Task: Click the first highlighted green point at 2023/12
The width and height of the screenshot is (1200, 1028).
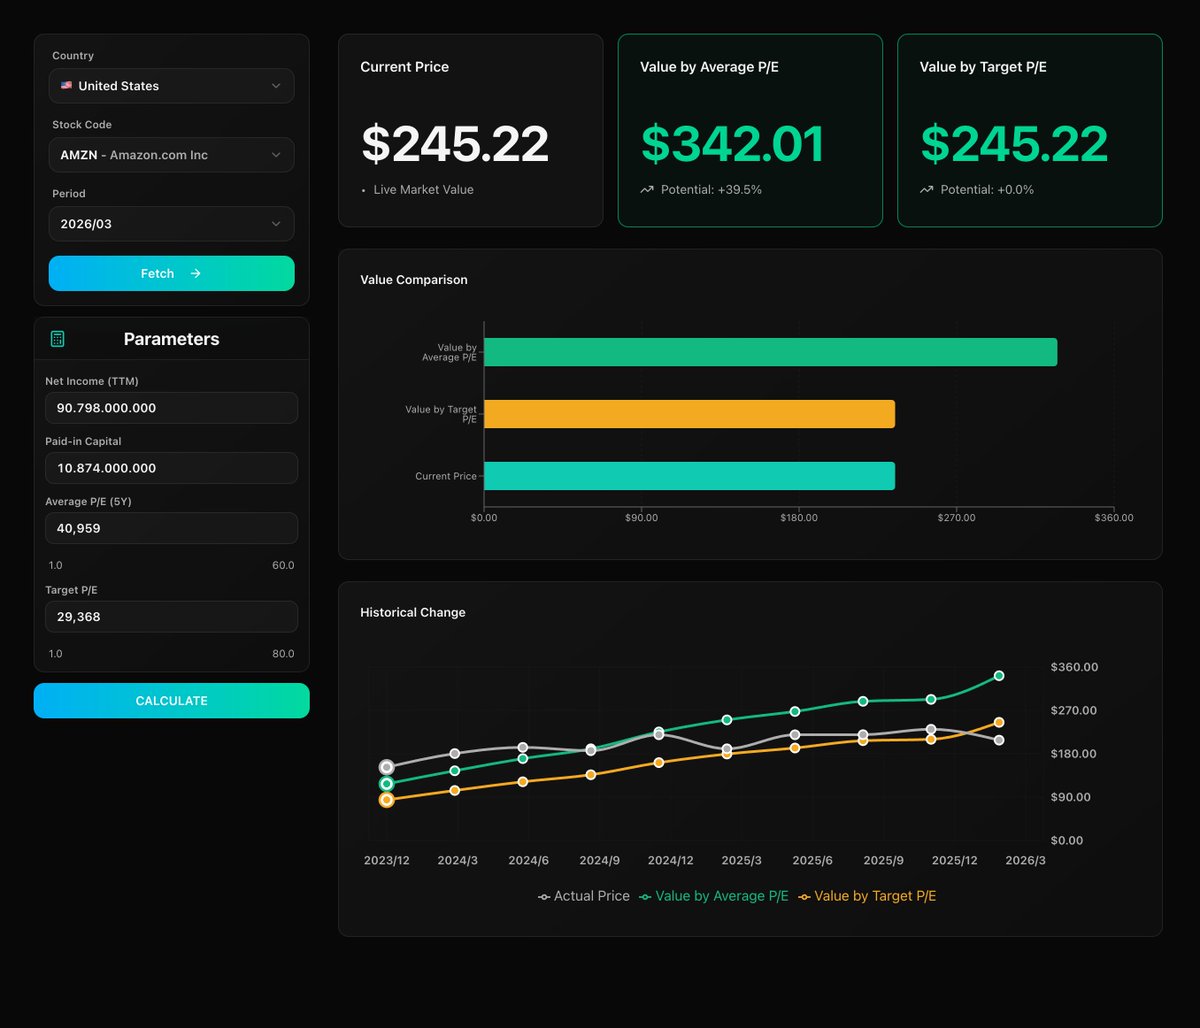Action: [x=387, y=783]
